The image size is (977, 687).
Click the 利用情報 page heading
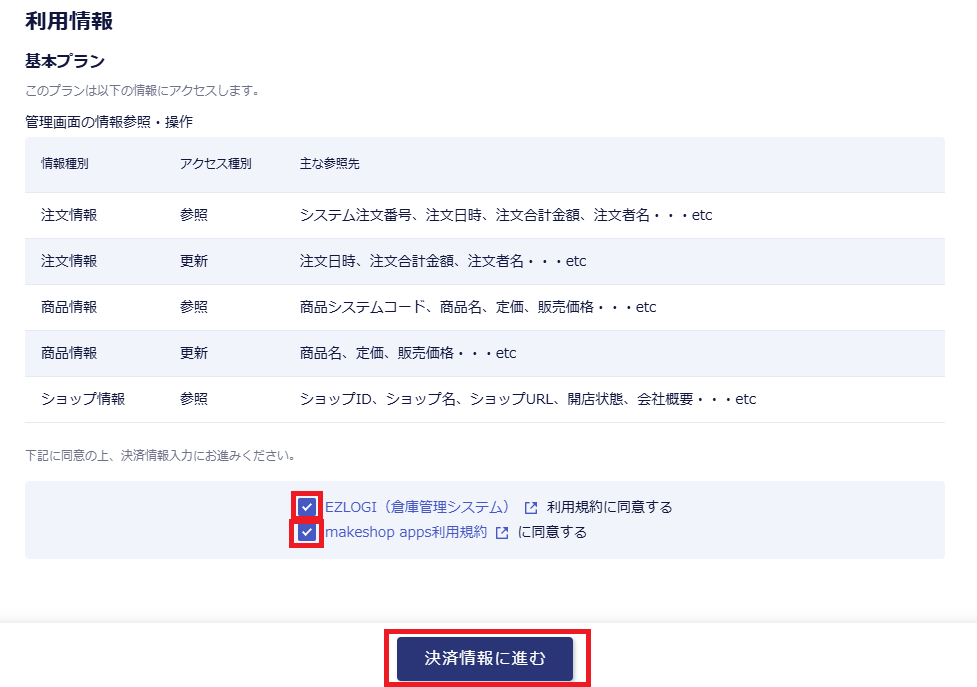coord(68,21)
